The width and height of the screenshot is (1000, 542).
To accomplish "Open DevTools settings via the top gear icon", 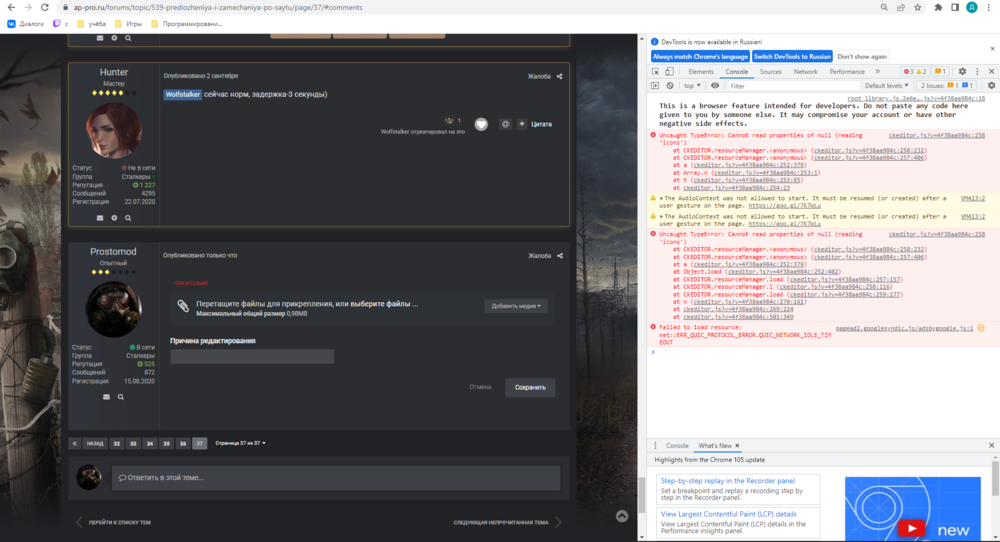I will (x=962, y=71).
